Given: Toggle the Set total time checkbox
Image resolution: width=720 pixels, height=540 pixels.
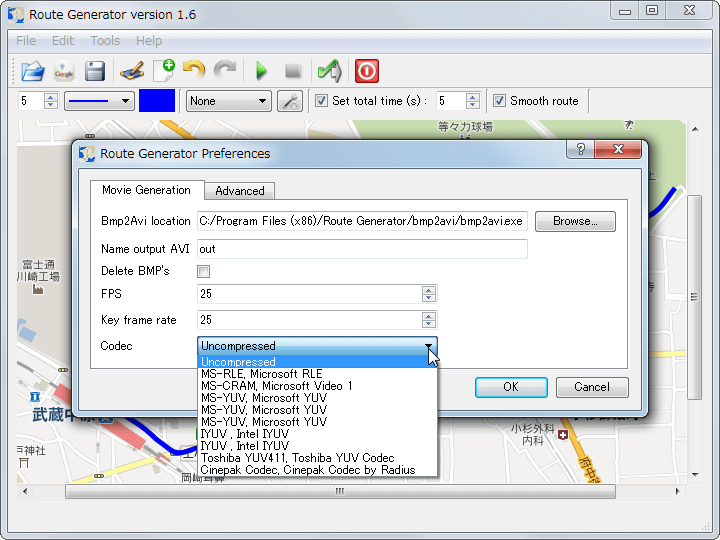Looking at the screenshot, I should [x=321, y=101].
